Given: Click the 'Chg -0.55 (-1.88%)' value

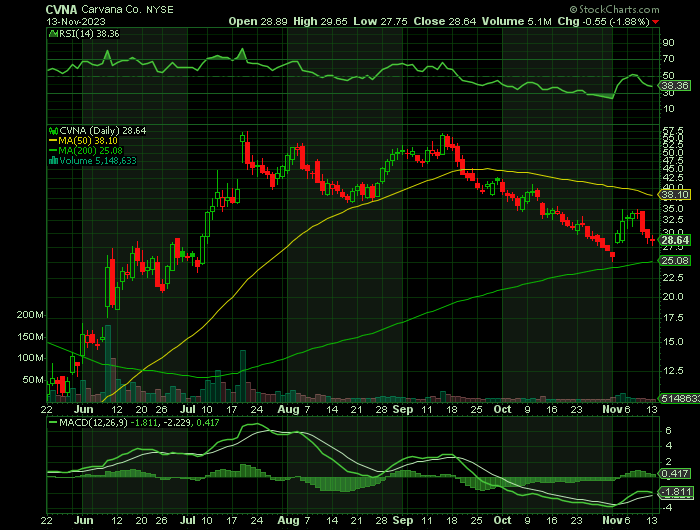Looking at the screenshot, I should point(603,21).
